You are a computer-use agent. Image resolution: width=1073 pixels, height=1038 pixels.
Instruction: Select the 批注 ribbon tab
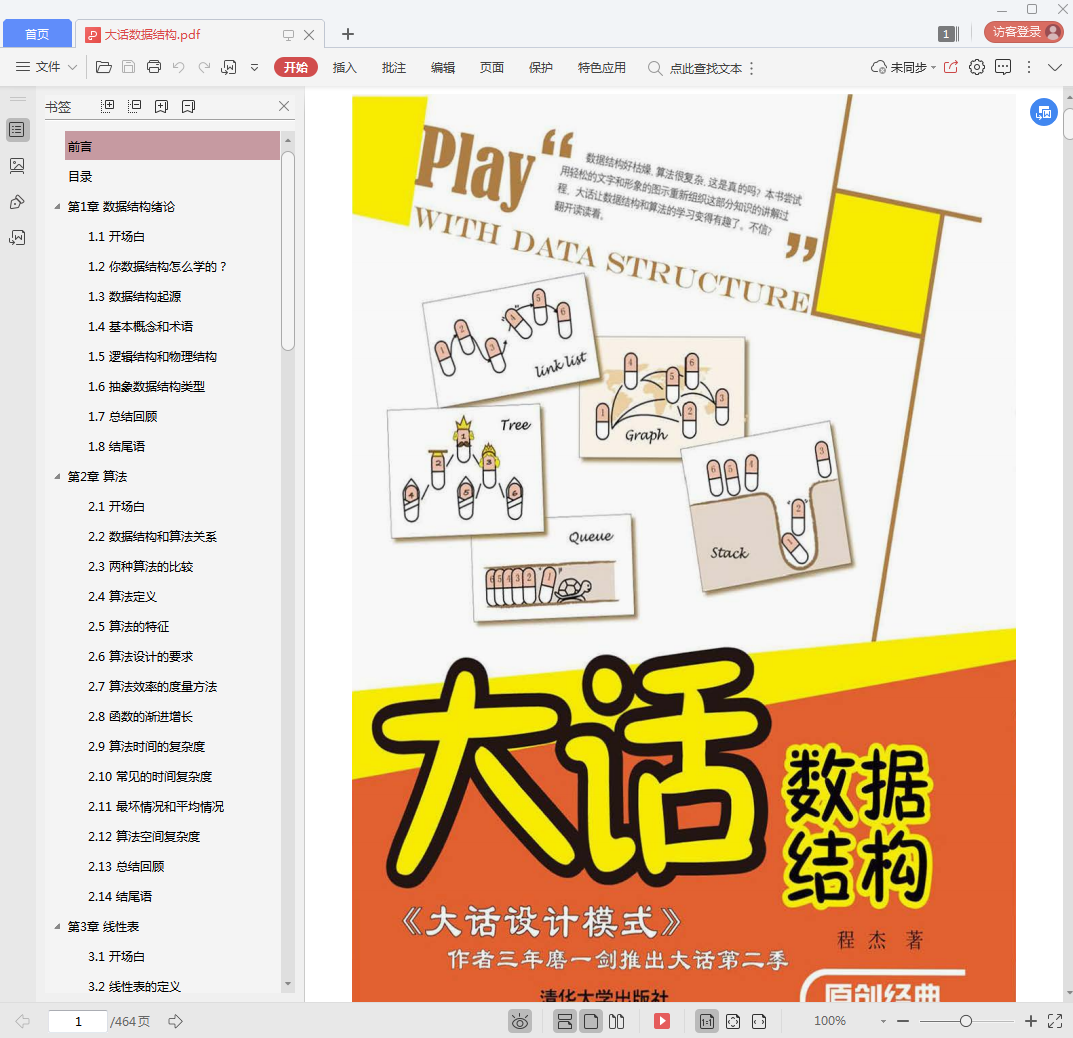click(393, 67)
